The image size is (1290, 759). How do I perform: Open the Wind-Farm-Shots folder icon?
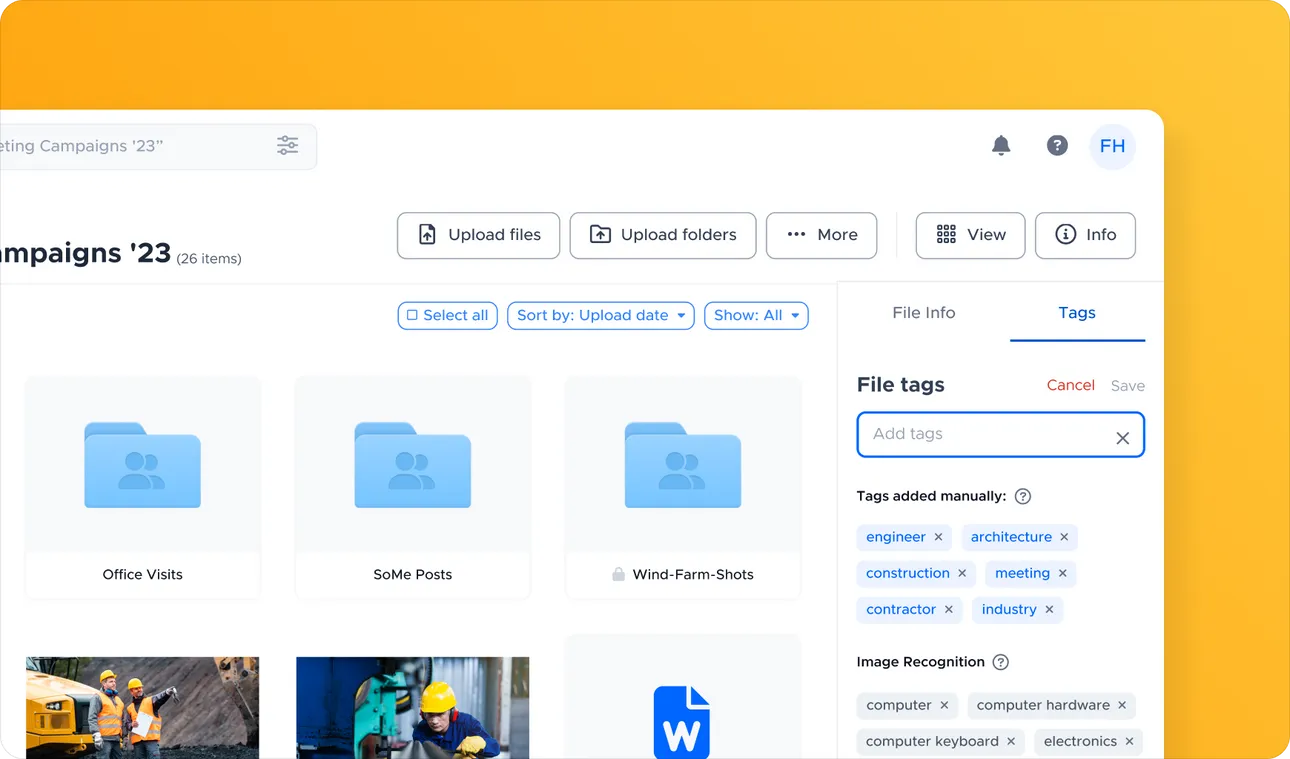point(682,465)
